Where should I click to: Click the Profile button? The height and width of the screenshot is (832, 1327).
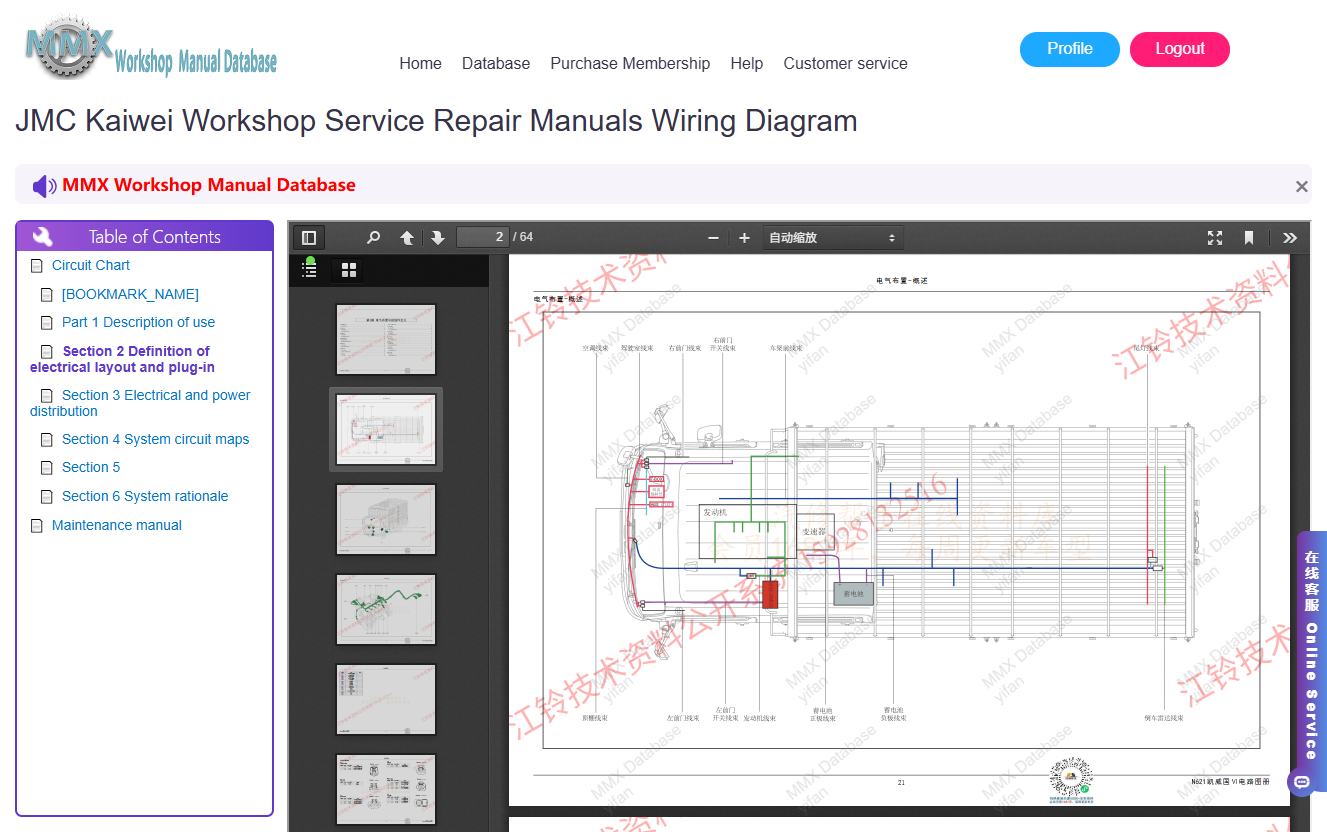point(1070,49)
